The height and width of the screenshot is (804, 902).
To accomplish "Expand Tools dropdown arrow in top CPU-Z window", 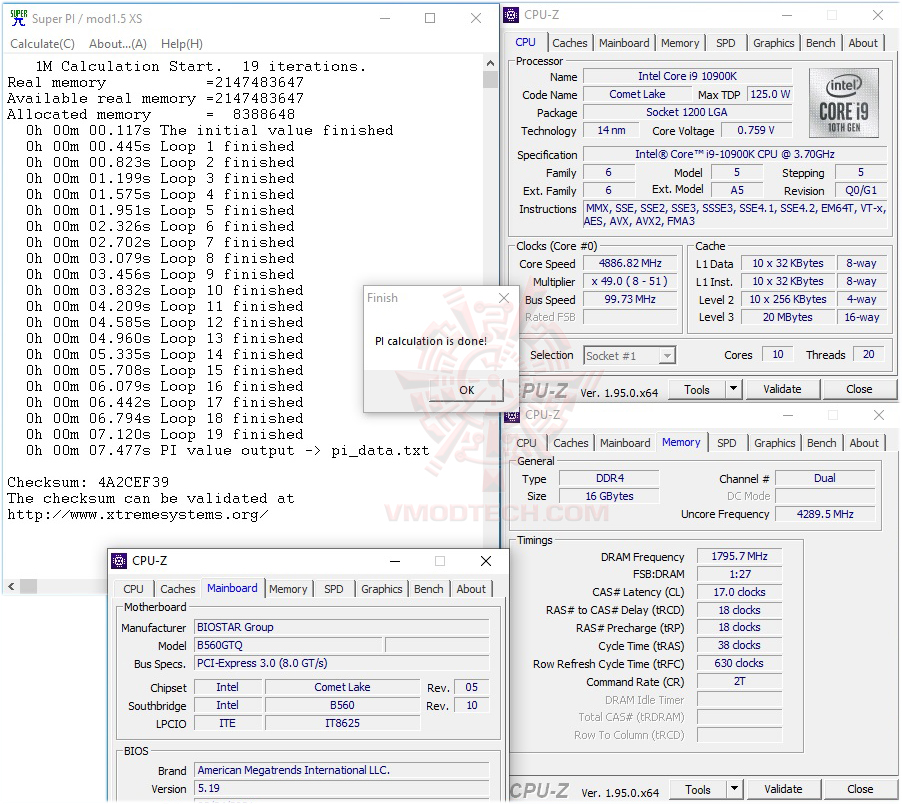I will (x=733, y=390).
